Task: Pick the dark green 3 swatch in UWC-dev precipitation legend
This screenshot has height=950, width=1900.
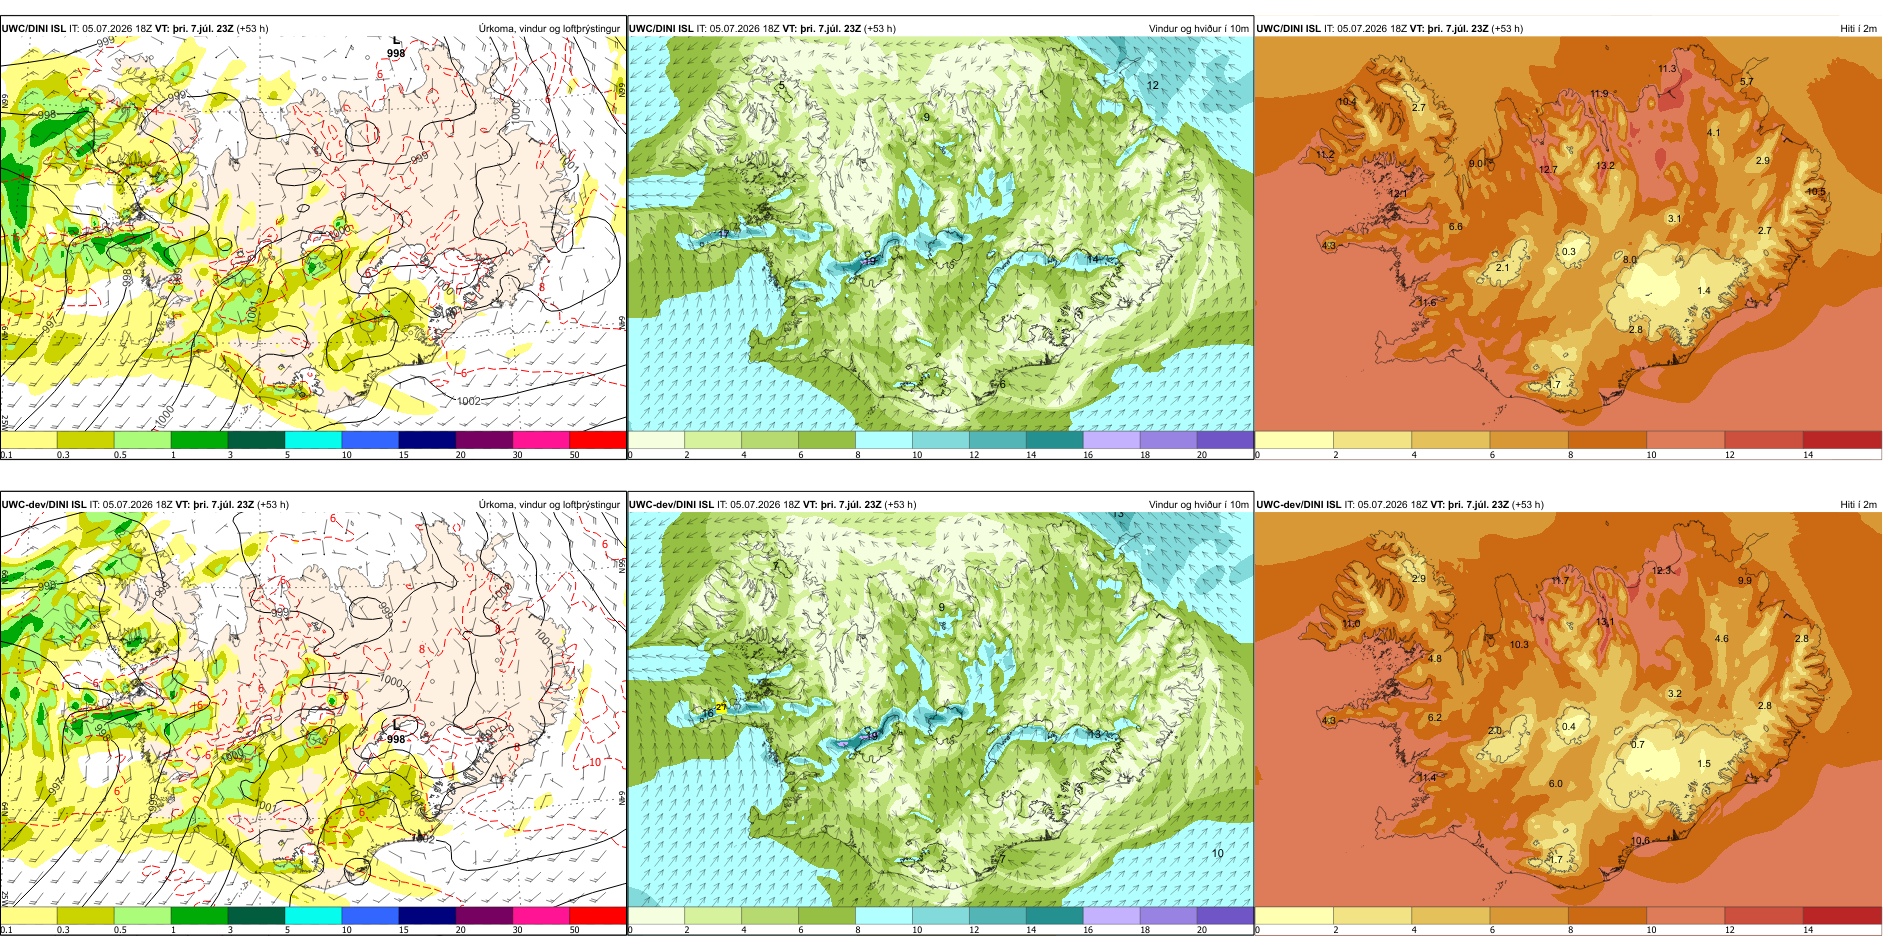Action: 256,915
